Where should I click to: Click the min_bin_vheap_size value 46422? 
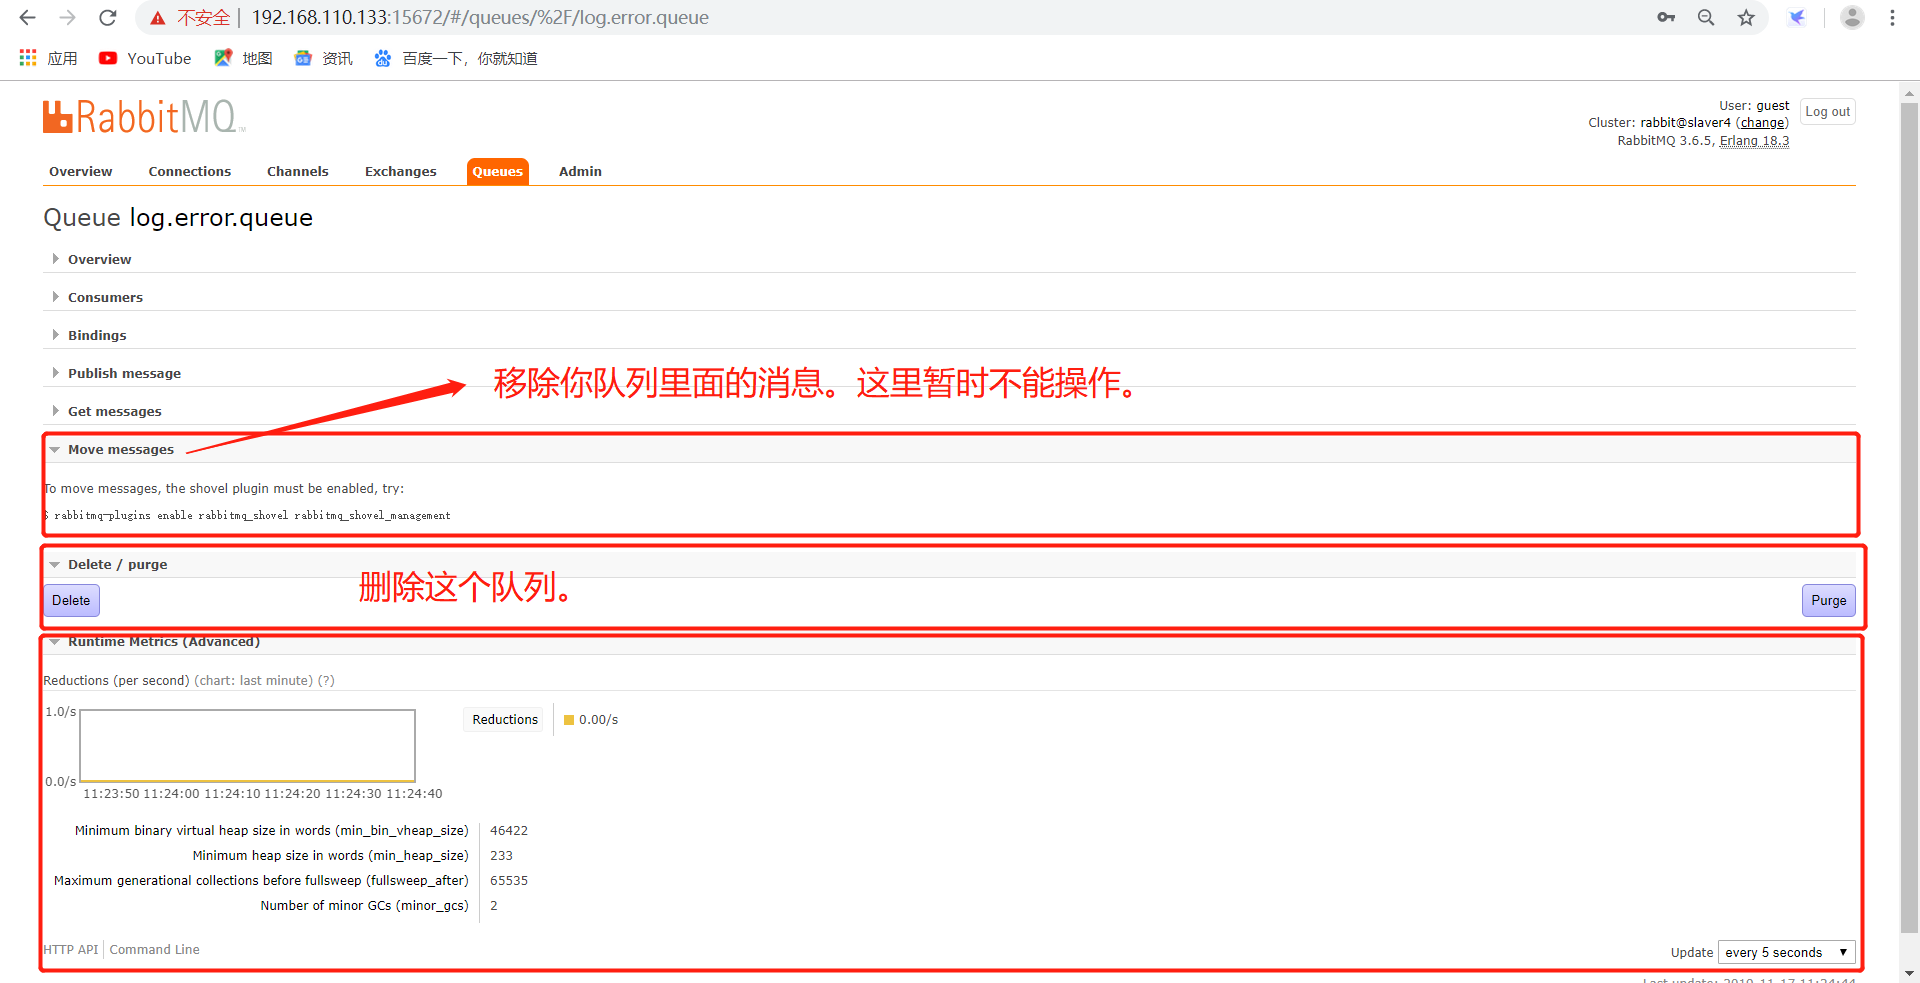point(509,831)
